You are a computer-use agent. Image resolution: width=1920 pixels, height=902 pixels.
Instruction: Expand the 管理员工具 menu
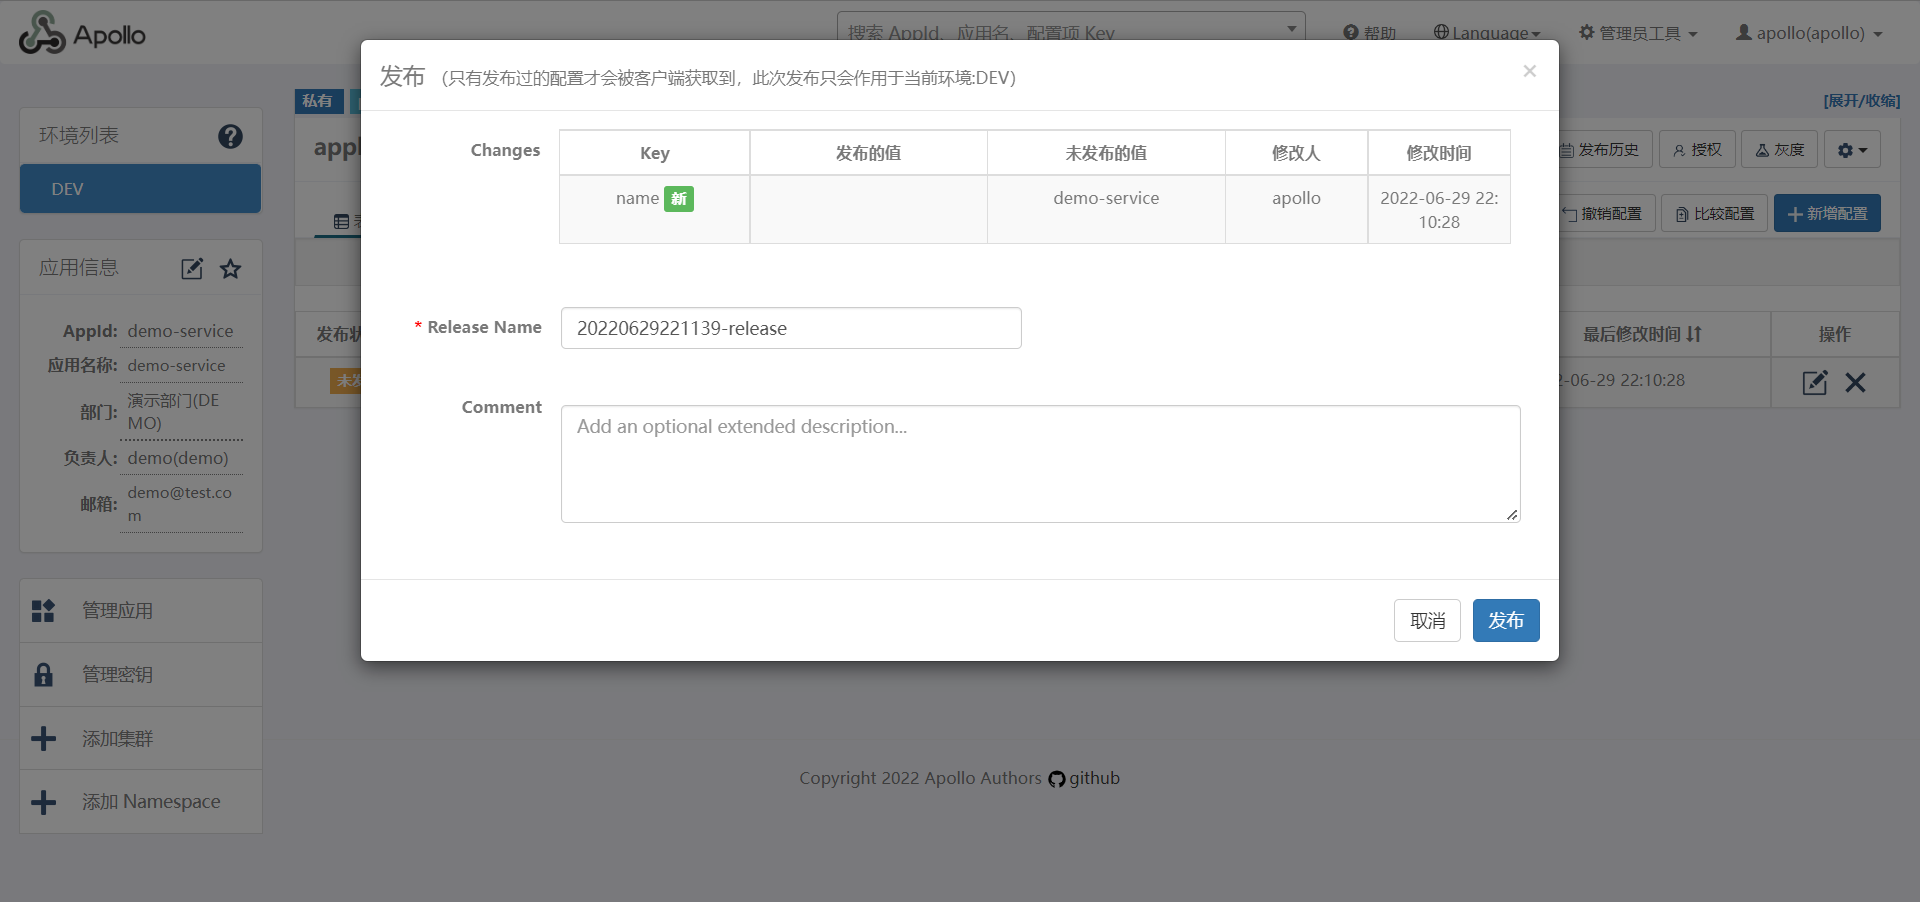pos(1638,33)
